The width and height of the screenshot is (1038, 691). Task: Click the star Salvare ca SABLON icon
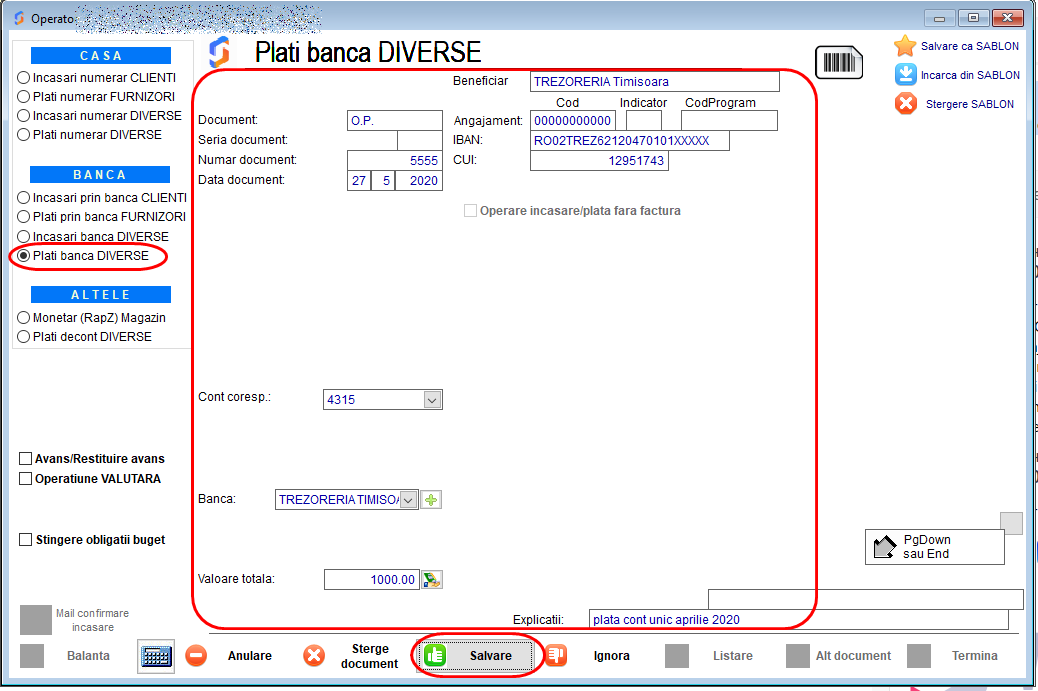(905, 46)
